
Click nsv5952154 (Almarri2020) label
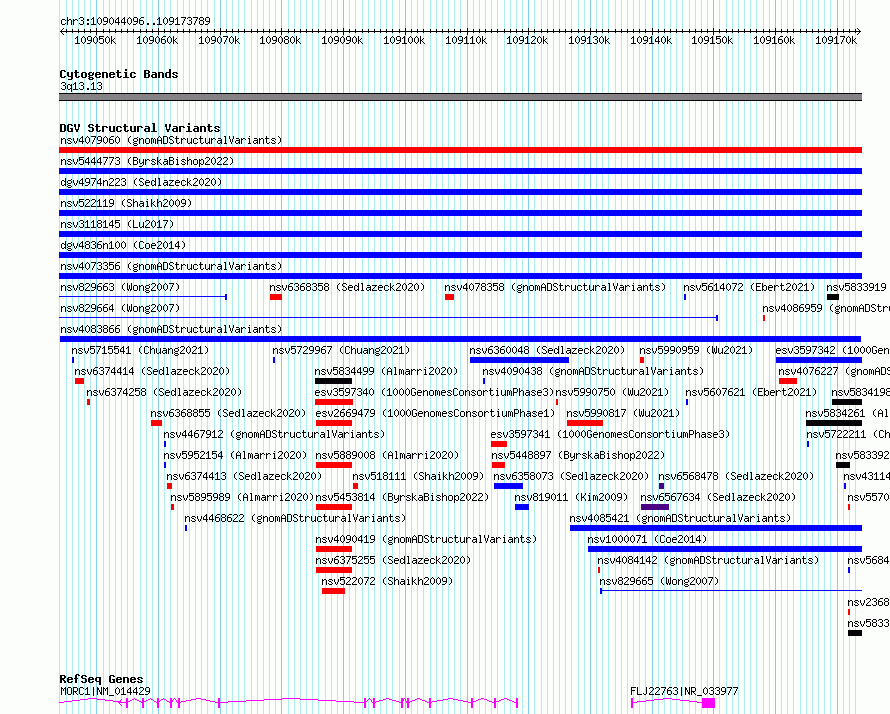tap(235, 455)
